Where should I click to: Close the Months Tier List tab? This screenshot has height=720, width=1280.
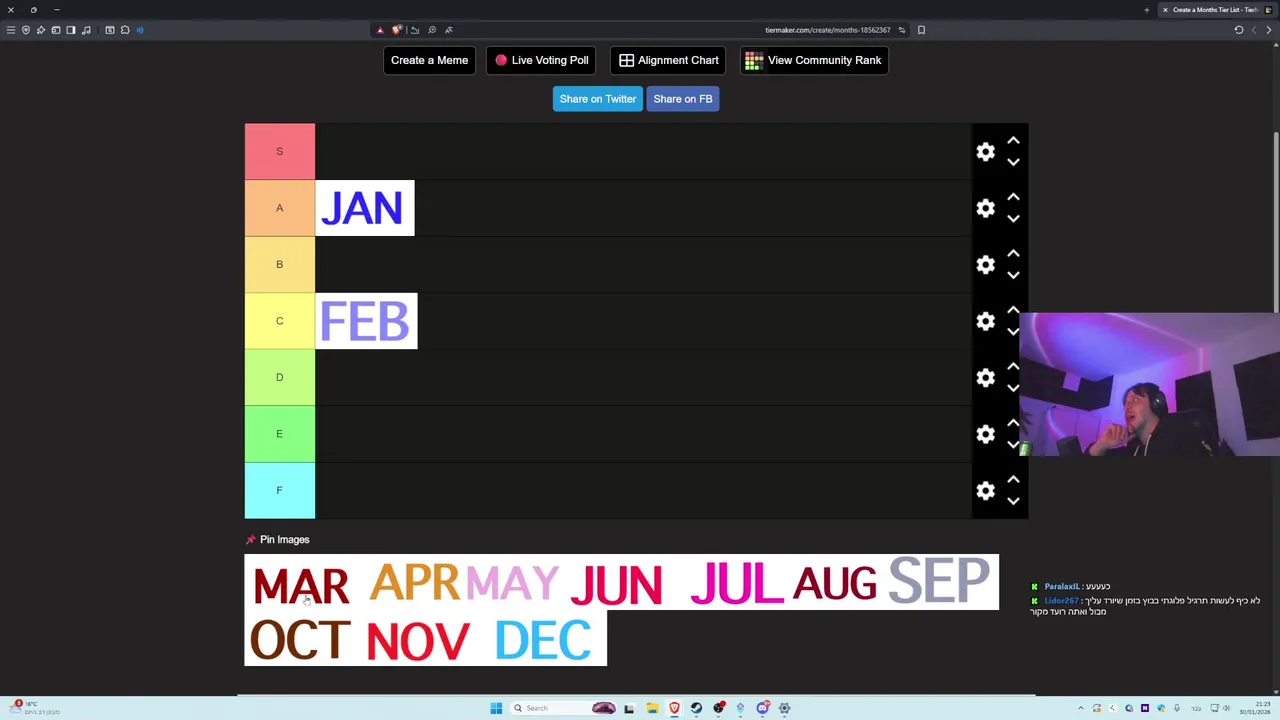click(x=1165, y=10)
